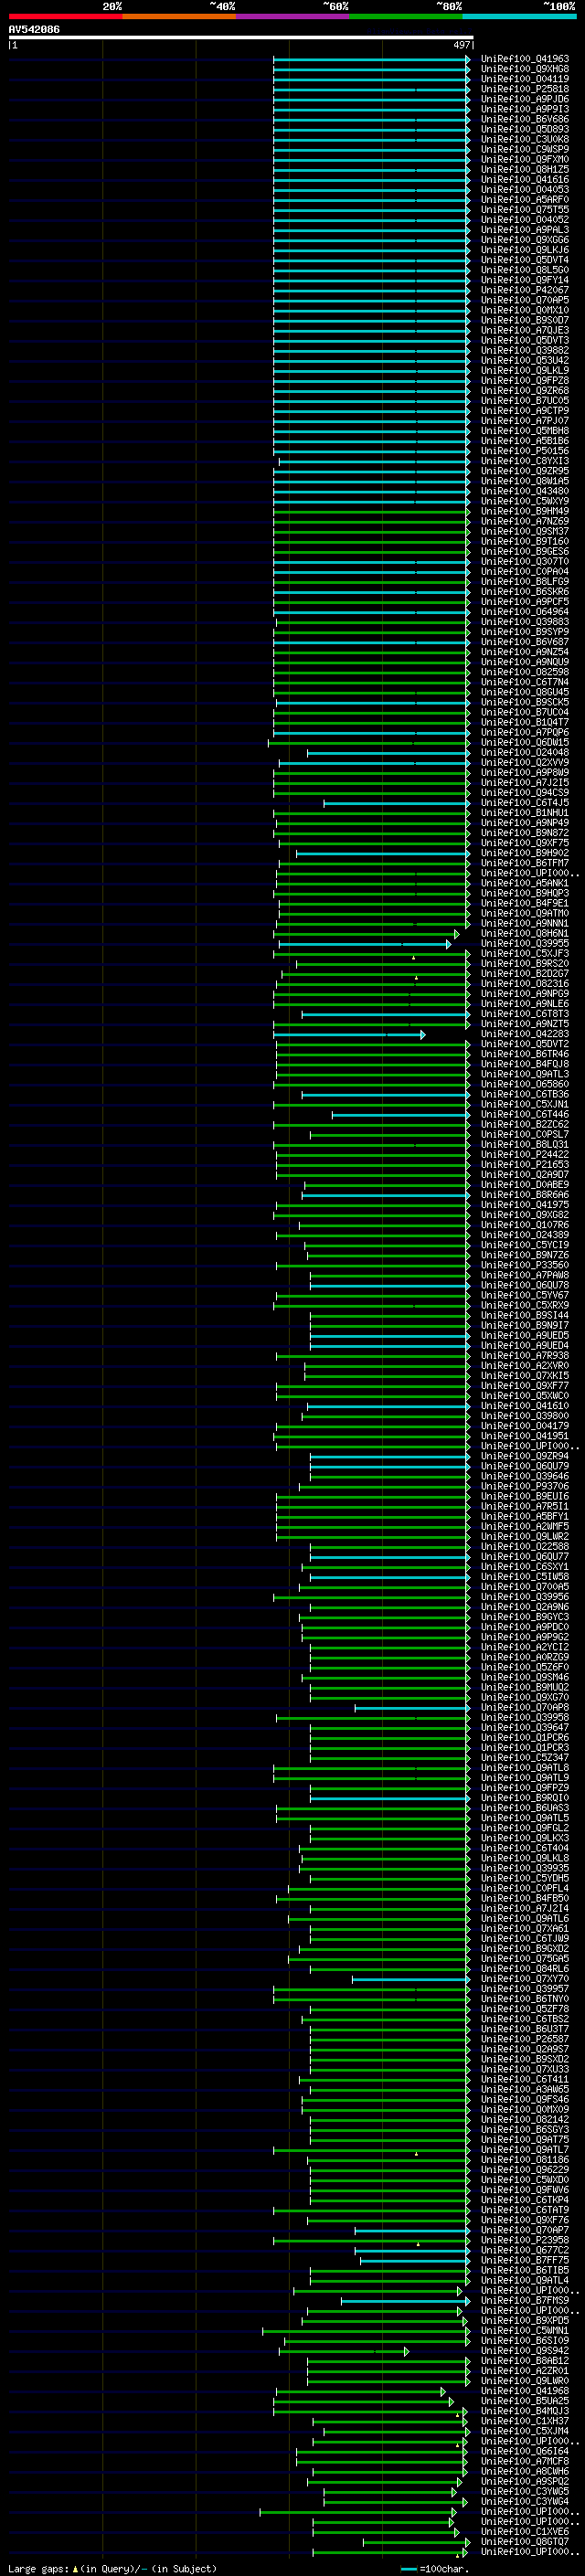Click the hit label UniRef100_P25818
This screenshot has width=585, height=2576.
(x=525, y=89)
